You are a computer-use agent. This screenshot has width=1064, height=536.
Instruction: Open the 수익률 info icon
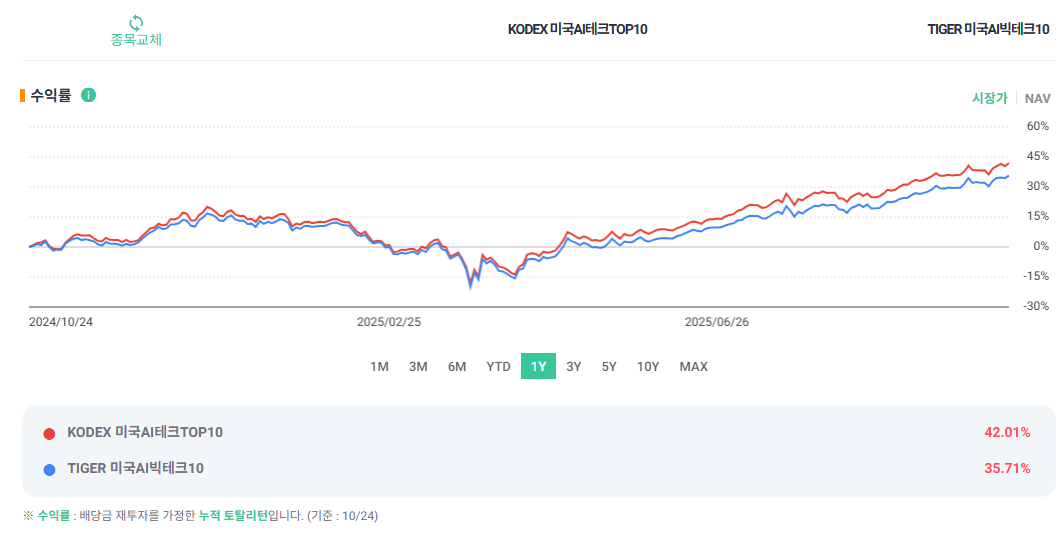coord(88,95)
